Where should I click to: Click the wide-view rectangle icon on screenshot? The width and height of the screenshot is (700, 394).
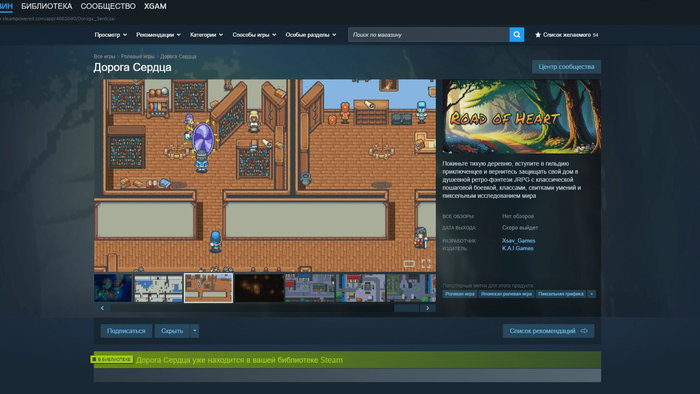(x=409, y=264)
